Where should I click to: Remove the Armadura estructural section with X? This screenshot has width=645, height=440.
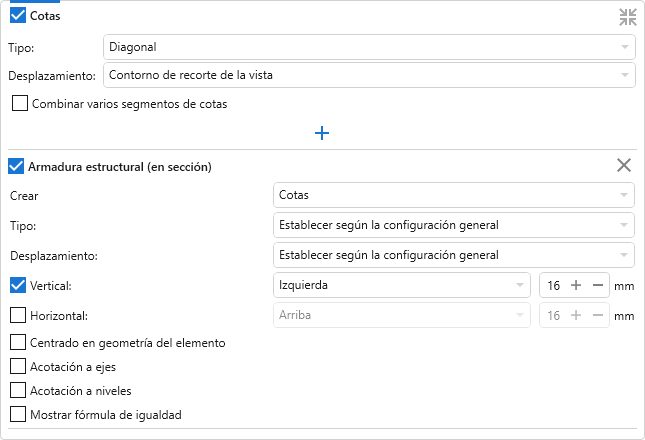pyautogui.click(x=624, y=166)
